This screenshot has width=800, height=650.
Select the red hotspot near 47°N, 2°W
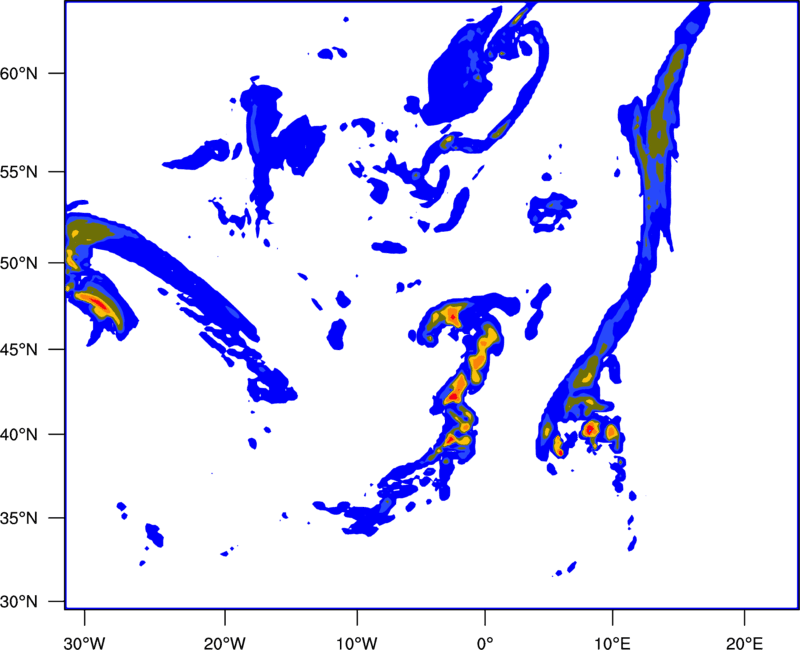pyautogui.click(x=453, y=316)
